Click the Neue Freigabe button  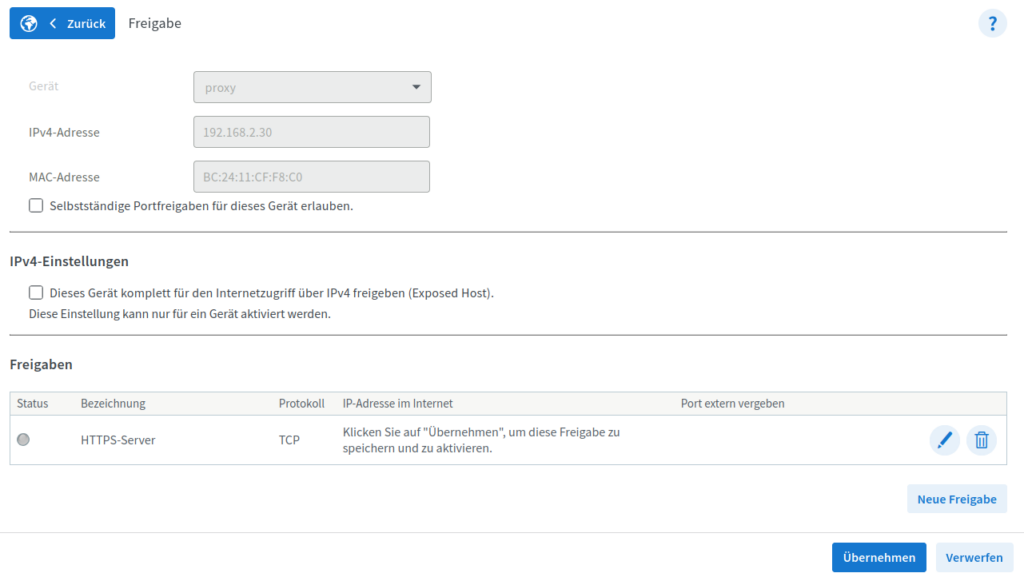[x=957, y=499]
